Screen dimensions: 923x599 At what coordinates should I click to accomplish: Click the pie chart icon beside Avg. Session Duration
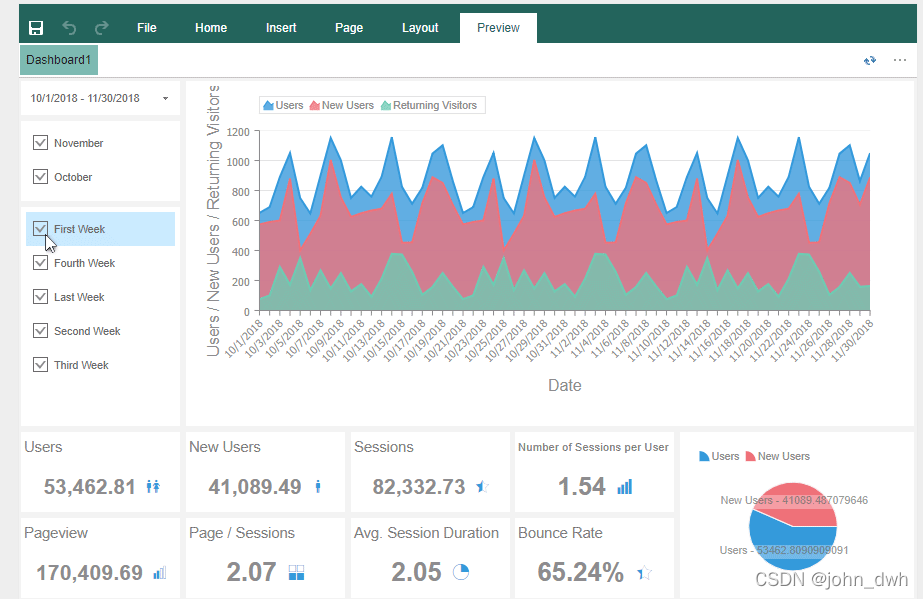459,573
